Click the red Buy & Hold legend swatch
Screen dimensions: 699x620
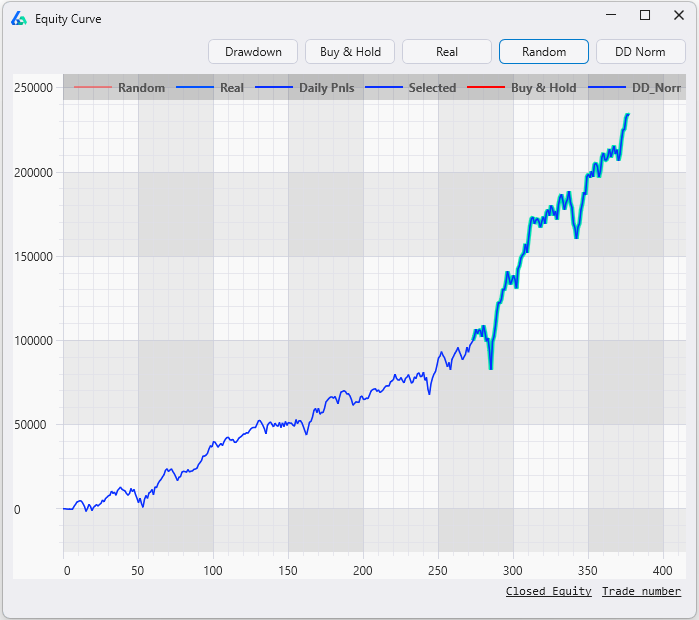click(486, 88)
